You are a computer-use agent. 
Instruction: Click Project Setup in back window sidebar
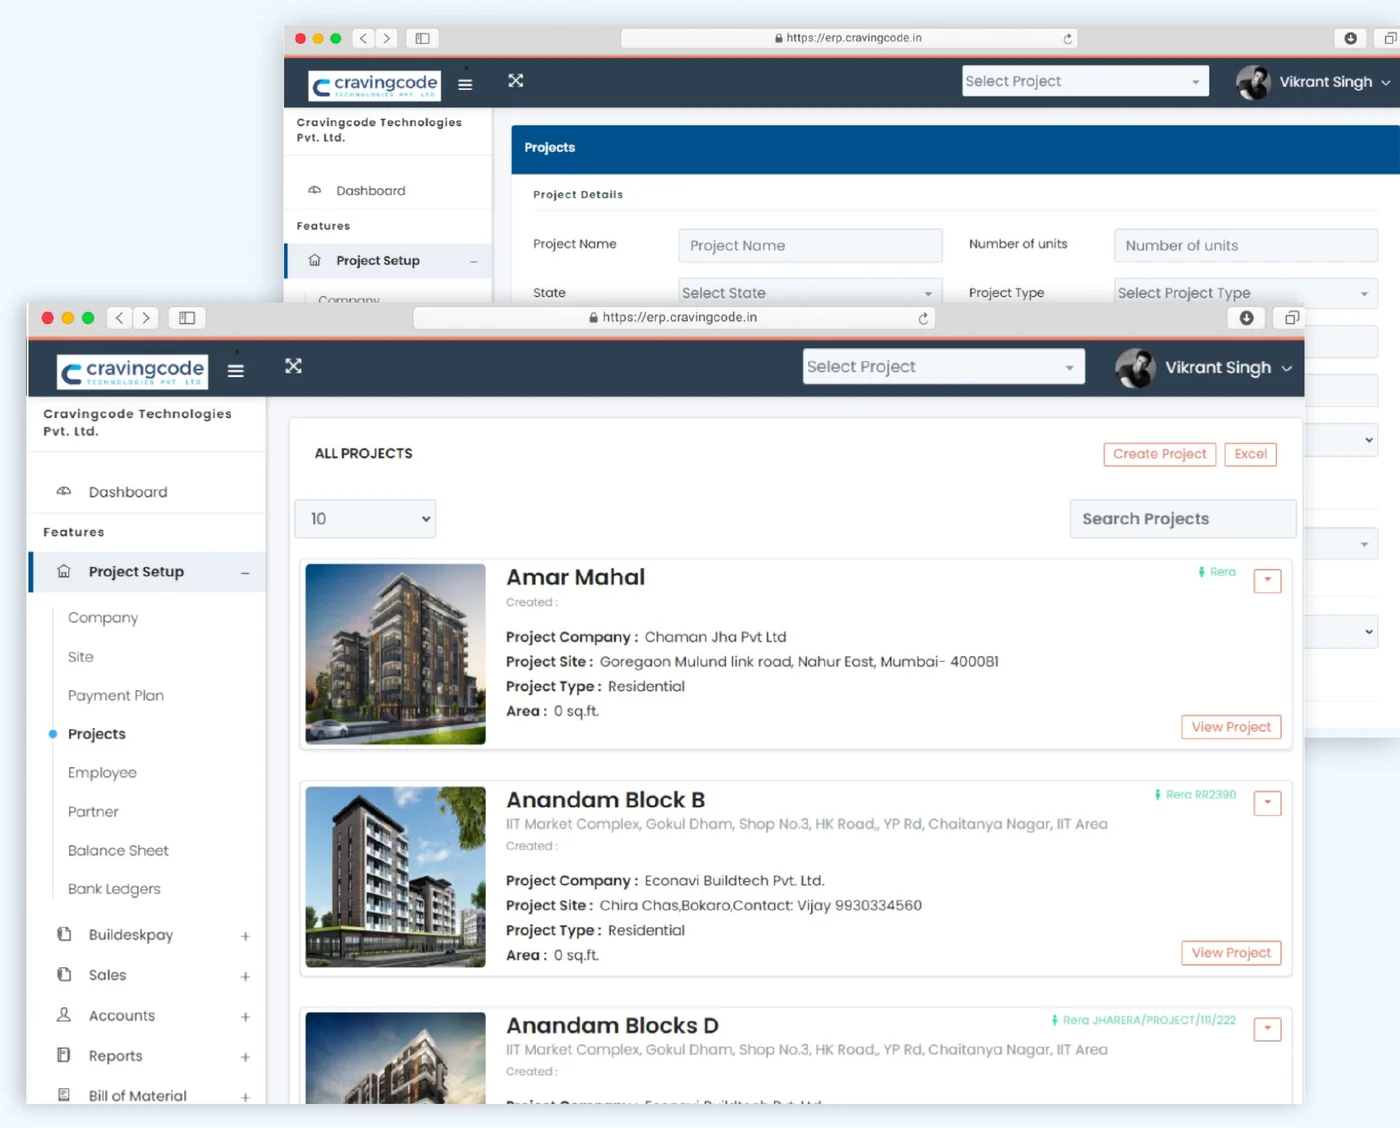(x=378, y=261)
